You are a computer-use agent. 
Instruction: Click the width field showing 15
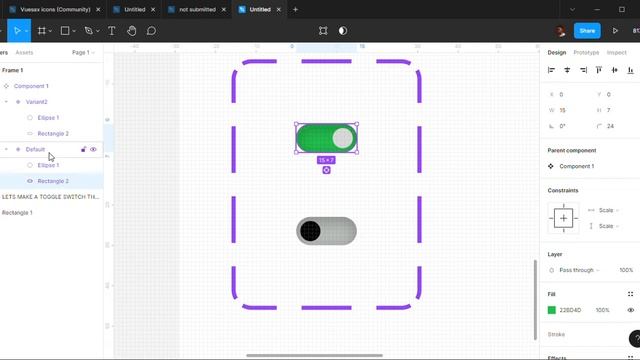tap(567, 110)
